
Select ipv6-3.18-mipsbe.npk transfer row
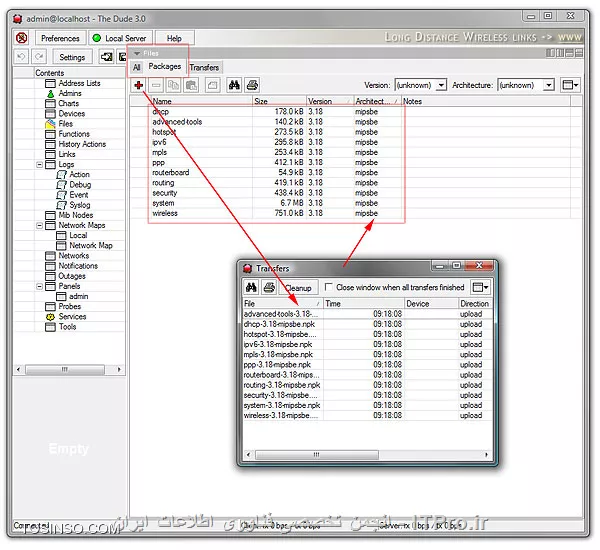367,344
